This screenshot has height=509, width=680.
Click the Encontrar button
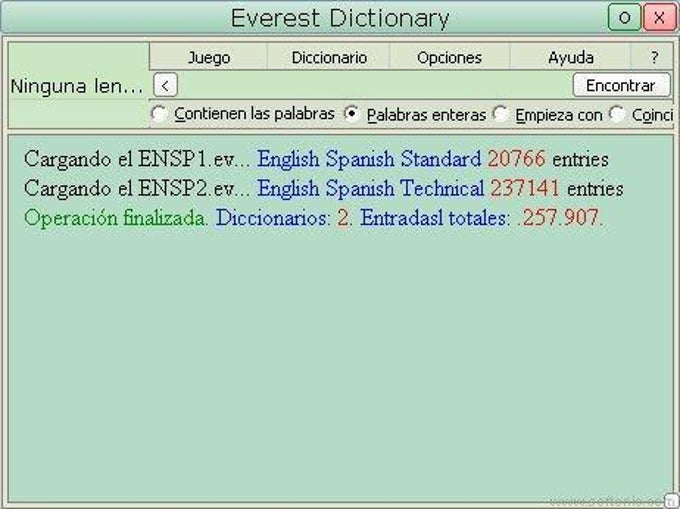(621, 85)
